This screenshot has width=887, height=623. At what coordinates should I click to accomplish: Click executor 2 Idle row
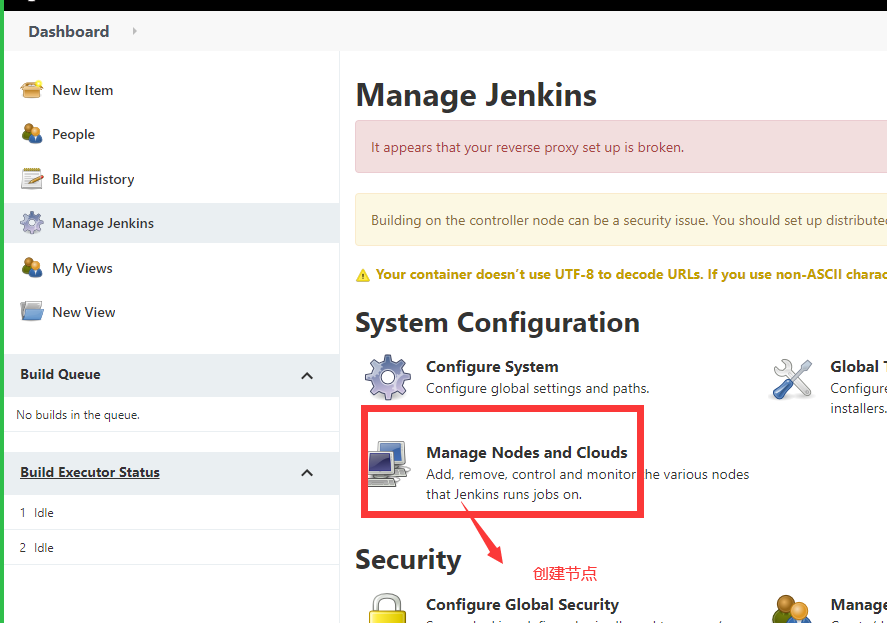172,548
